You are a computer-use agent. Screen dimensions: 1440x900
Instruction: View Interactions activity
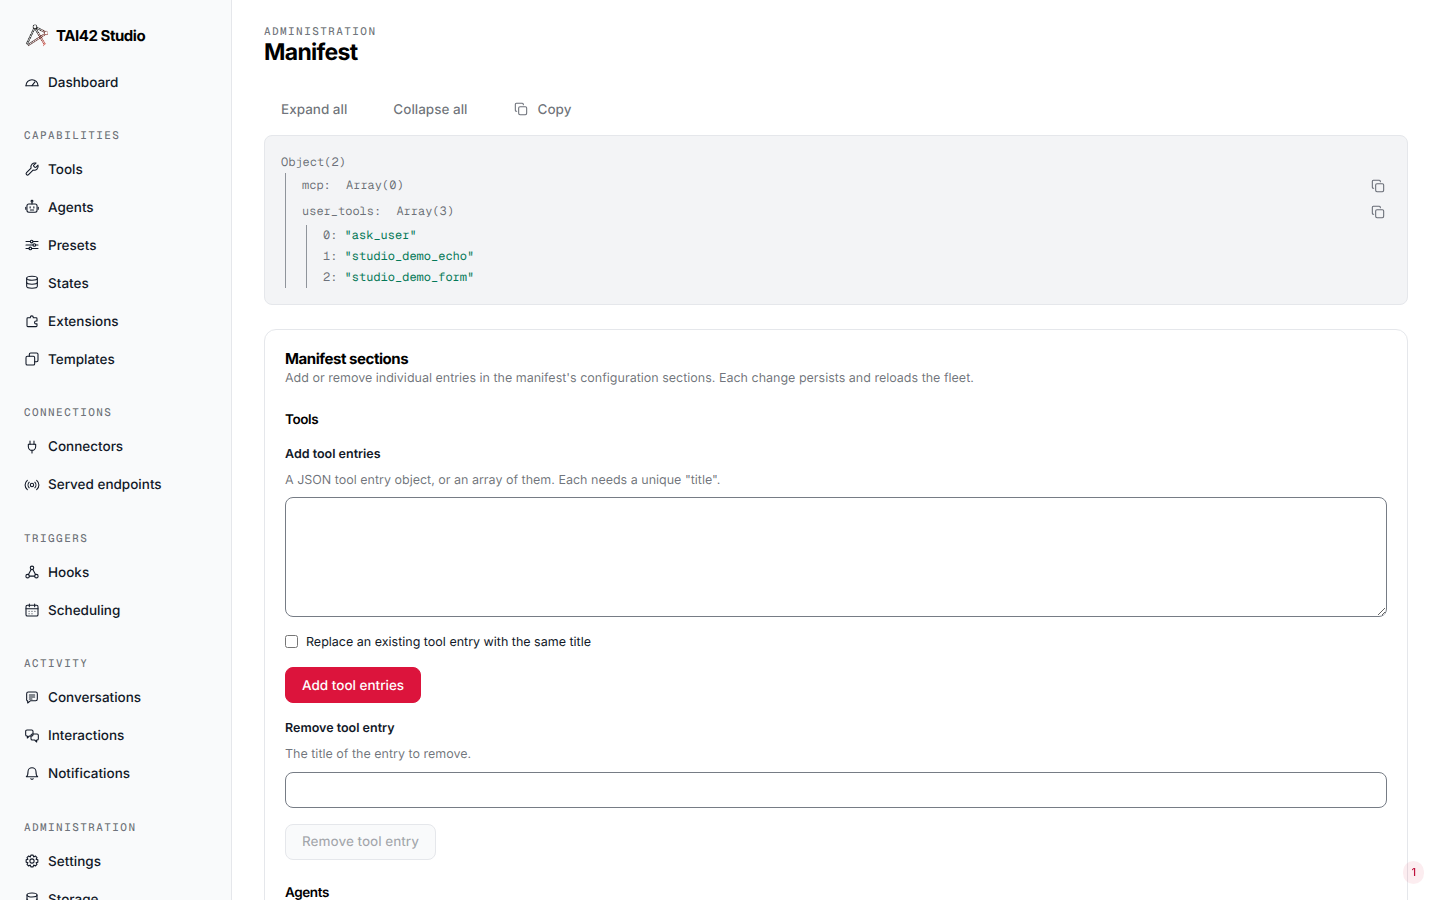pyautogui.click(x=86, y=735)
